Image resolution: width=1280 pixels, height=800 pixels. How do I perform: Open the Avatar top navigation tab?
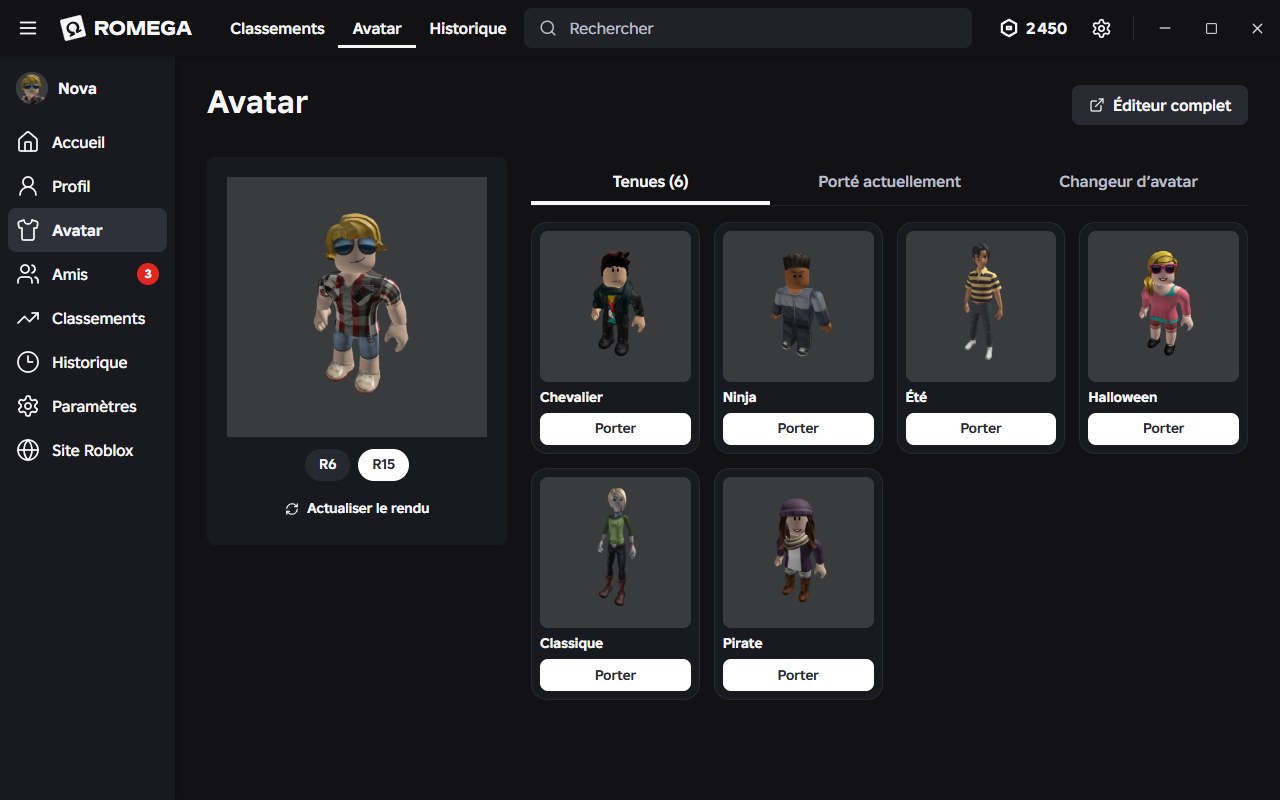coord(377,28)
